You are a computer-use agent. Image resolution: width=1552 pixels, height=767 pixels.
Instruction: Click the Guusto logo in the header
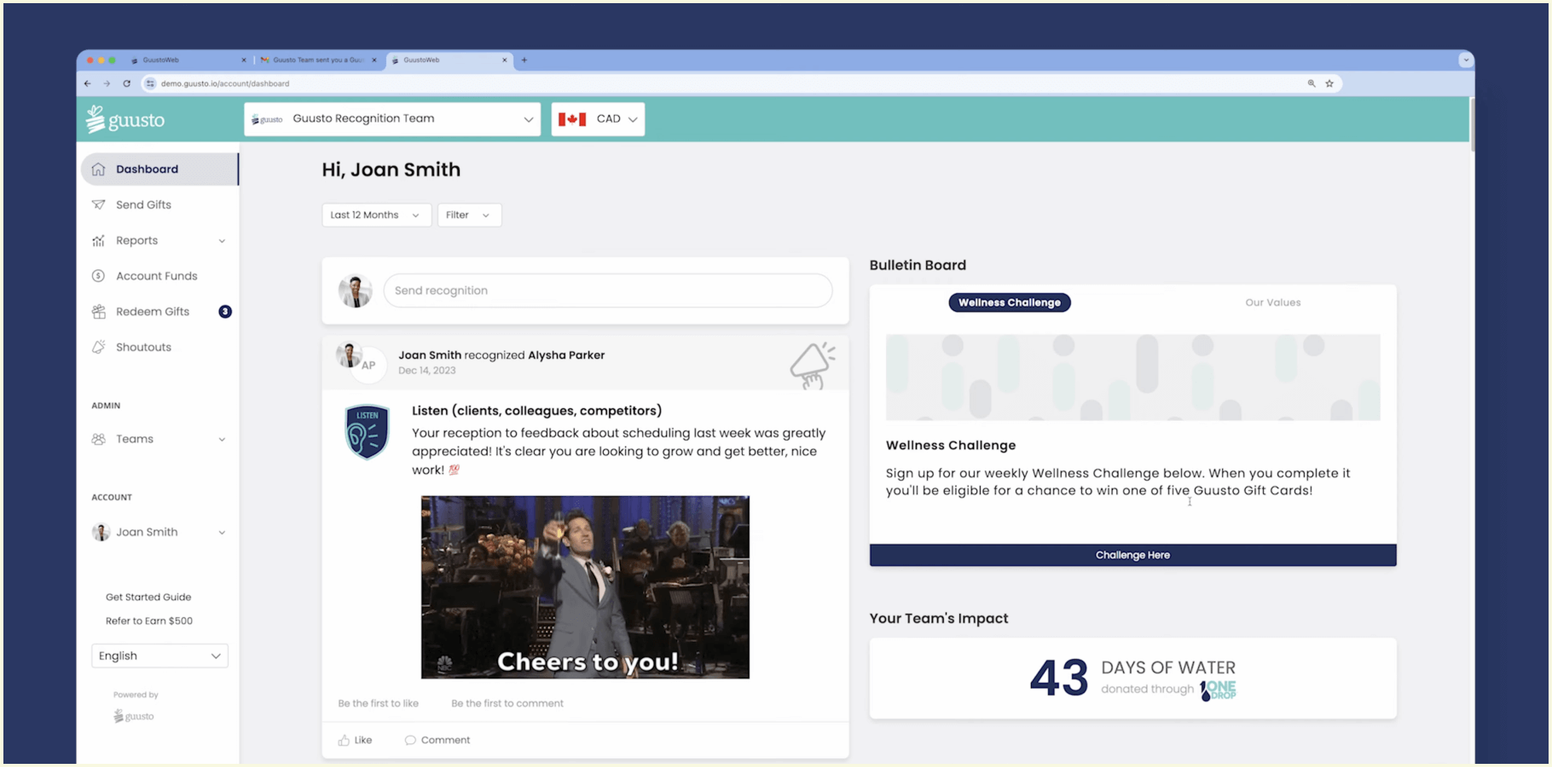pos(125,119)
